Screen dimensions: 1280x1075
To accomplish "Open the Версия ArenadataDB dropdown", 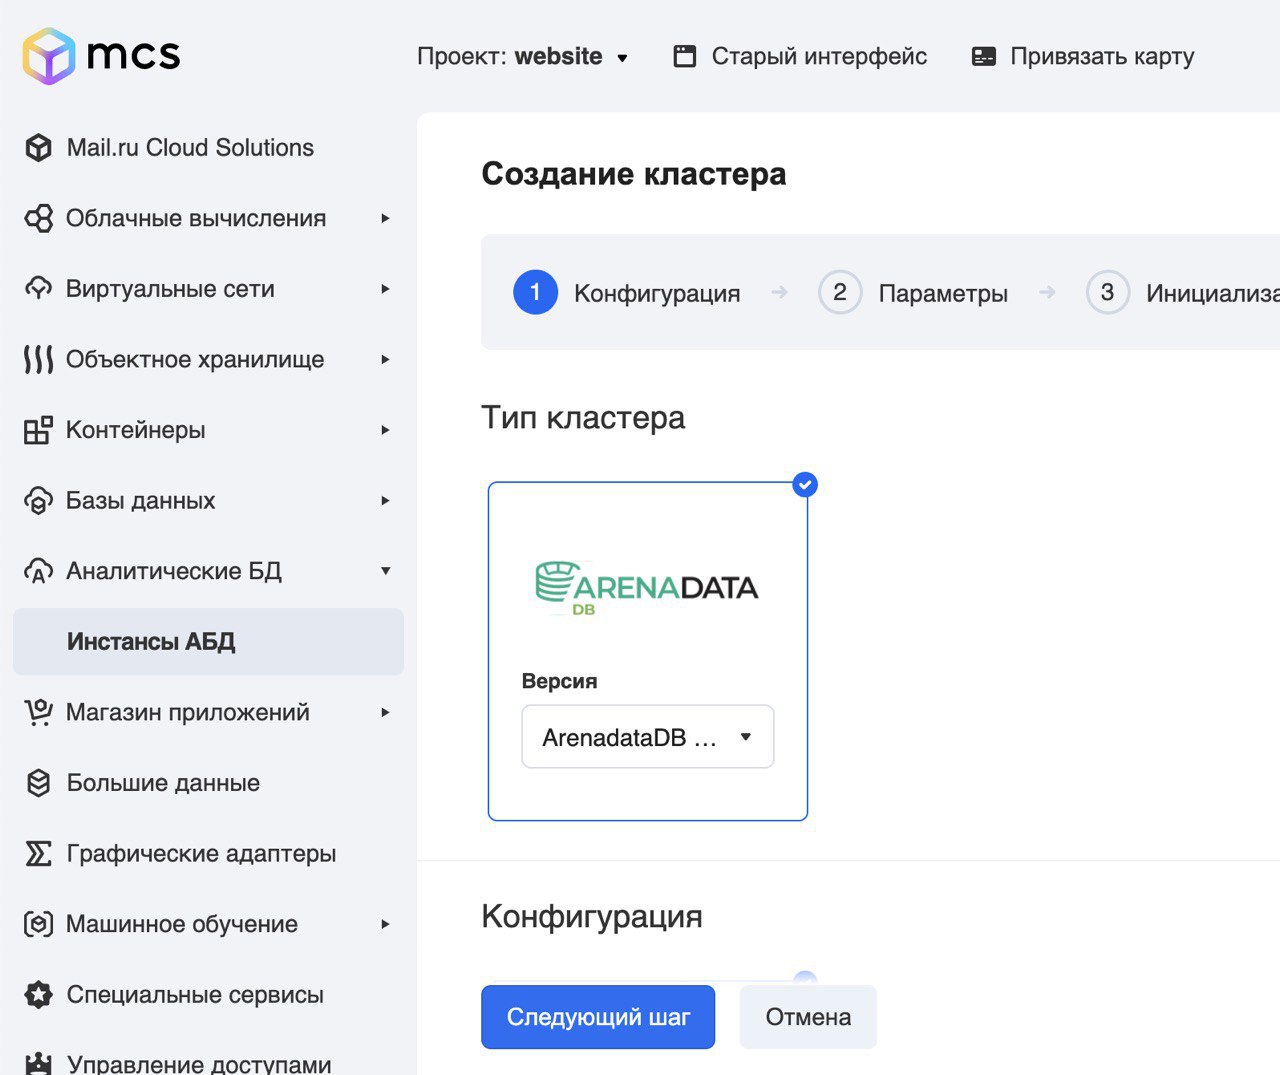I will click(648, 737).
